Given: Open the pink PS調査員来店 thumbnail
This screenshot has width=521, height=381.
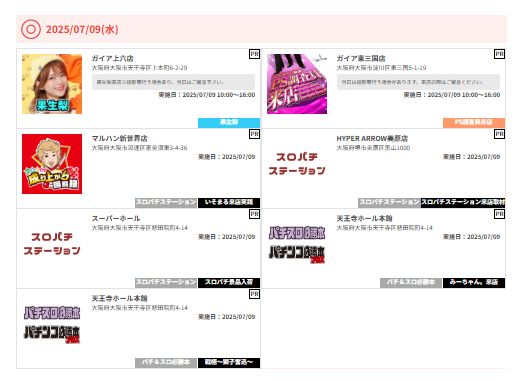Looking at the screenshot, I should (x=297, y=84).
